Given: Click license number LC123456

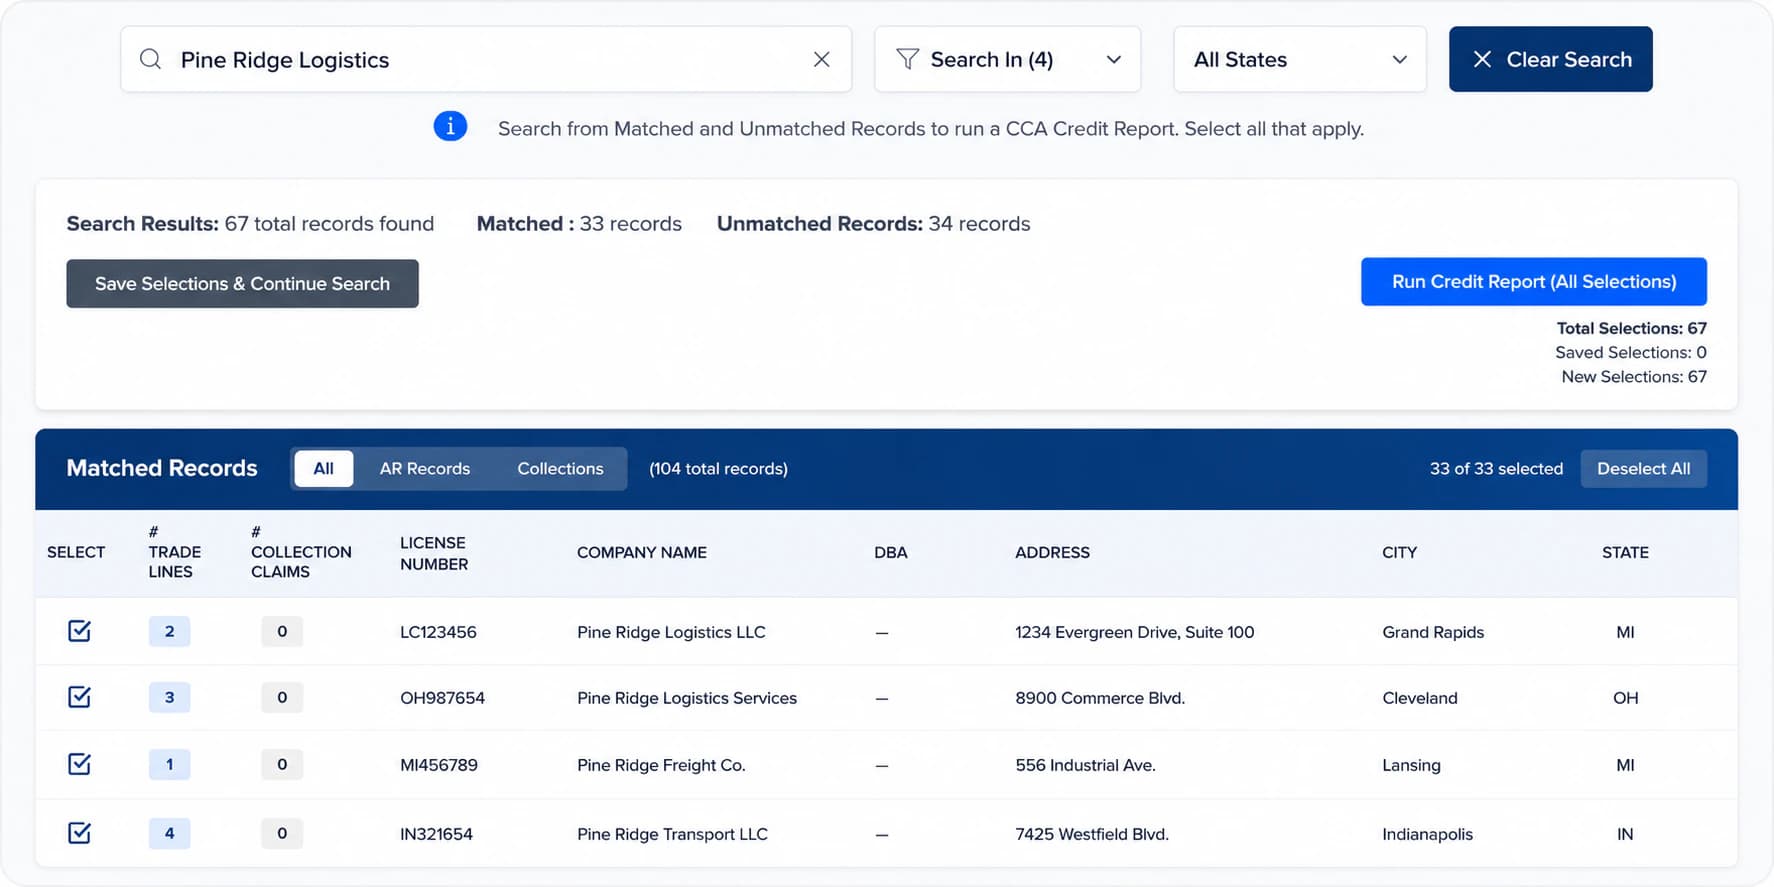Looking at the screenshot, I should pos(438,632).
